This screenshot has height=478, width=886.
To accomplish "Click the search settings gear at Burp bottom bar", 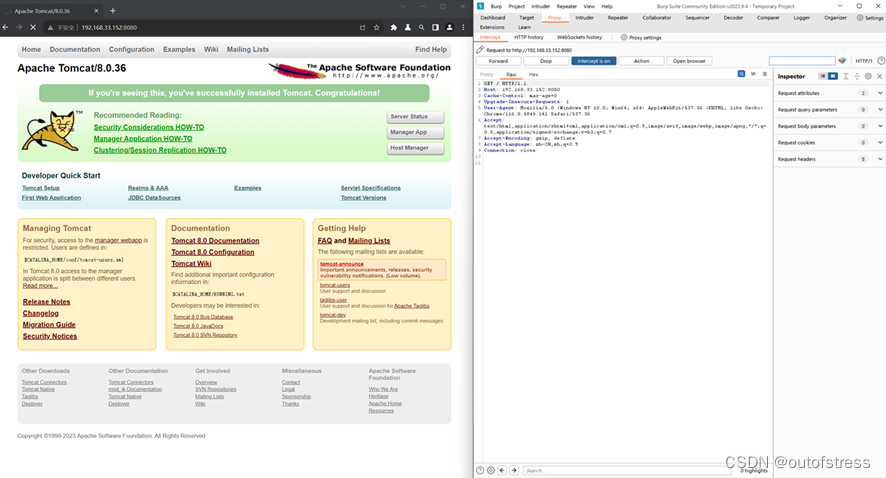I will (490, 470).
